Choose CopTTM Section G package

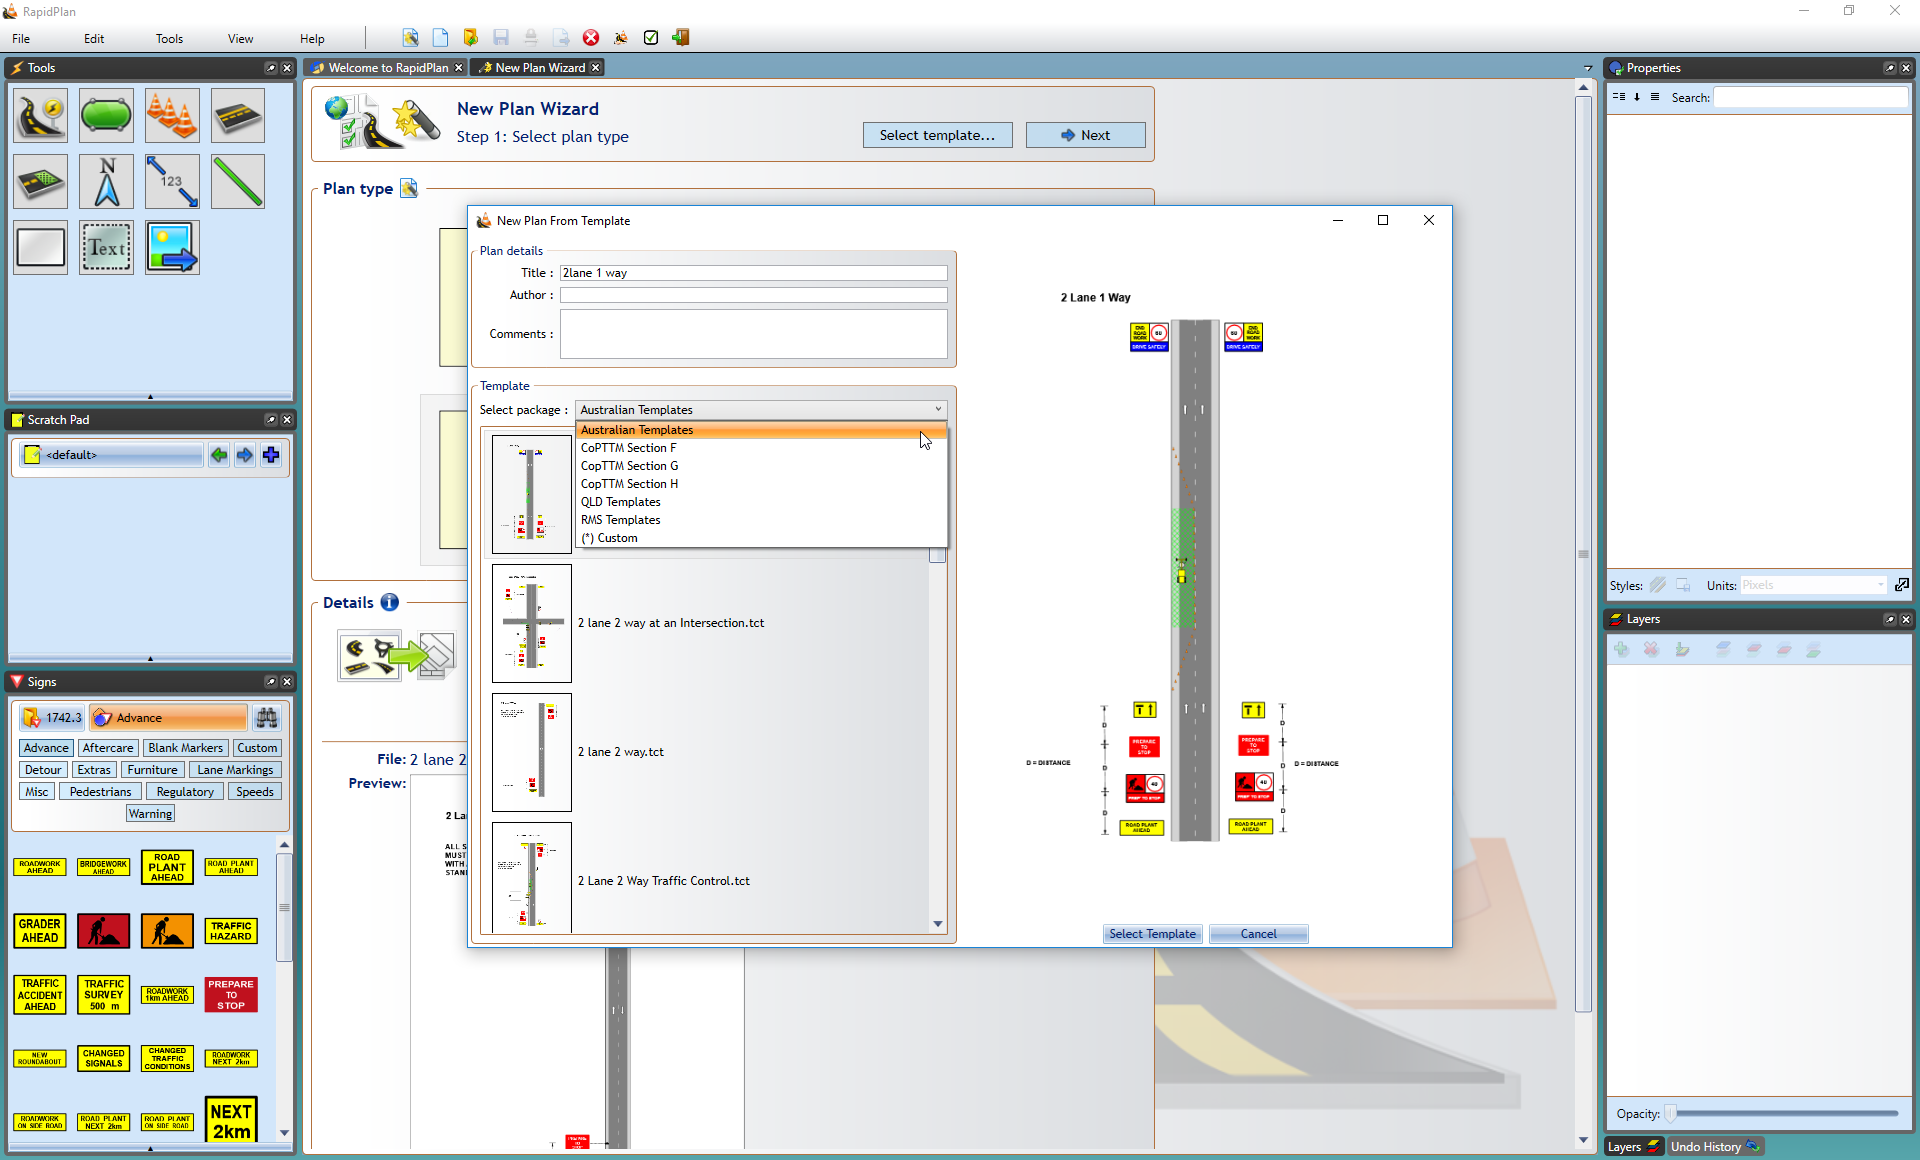tap(761, 466)
